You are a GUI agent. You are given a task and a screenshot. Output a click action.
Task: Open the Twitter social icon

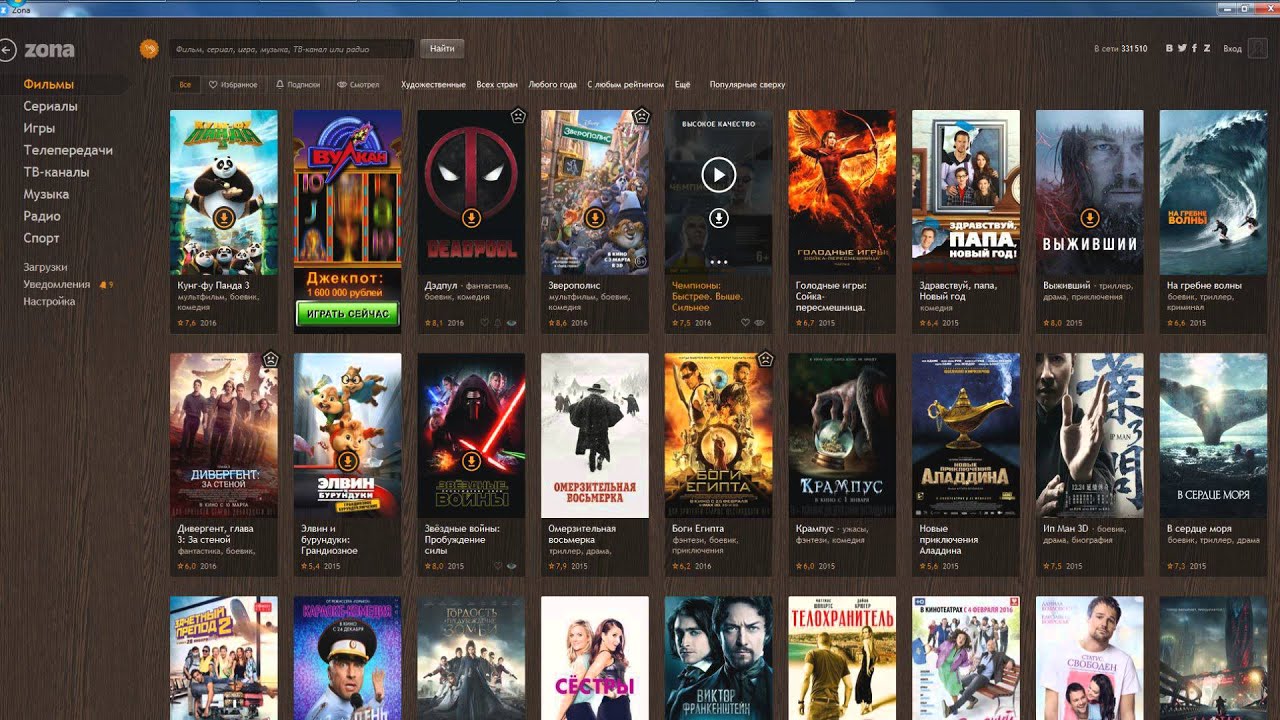(1182, 48)
